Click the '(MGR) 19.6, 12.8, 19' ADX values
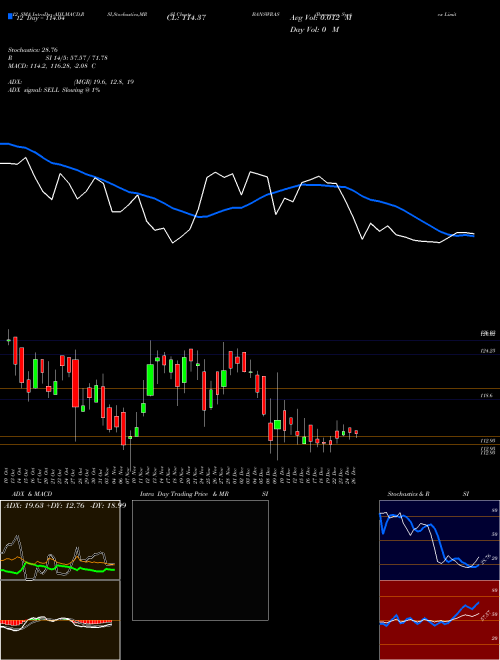 click(x=104, y=82)
